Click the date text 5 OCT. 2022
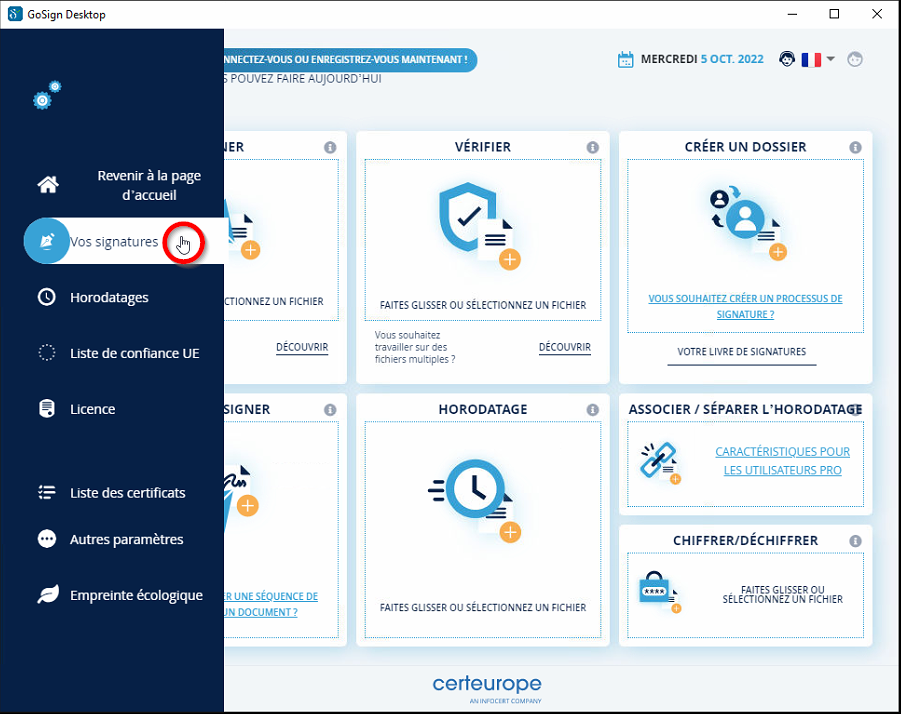The height and width of the screenshot is (714, 901). (x=732, y=59)
